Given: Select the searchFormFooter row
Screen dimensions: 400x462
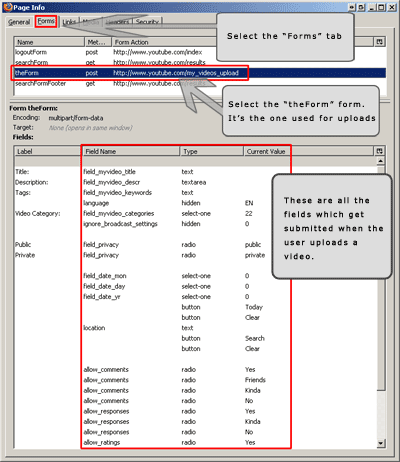Looking at the screenshot, I should [x=200, y=84].
